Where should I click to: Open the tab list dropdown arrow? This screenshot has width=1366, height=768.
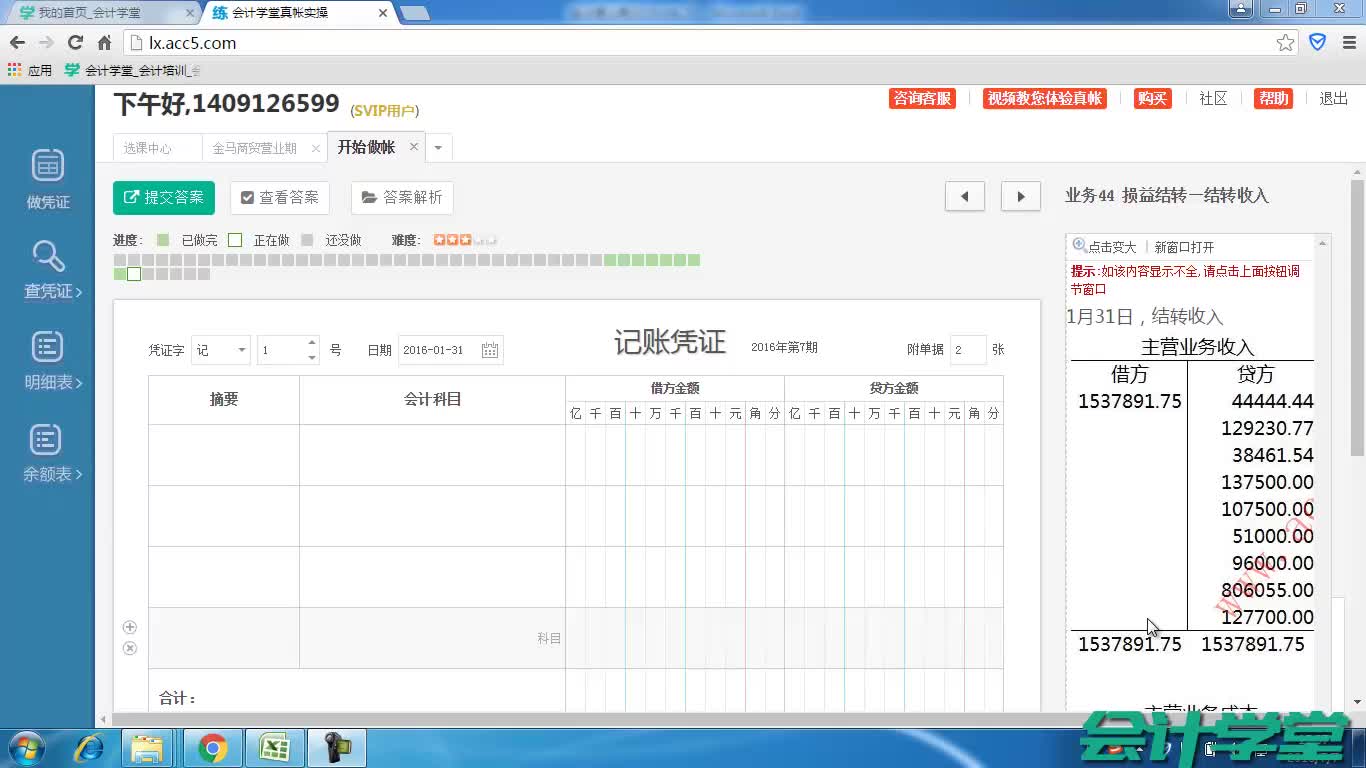pos(438,148)
